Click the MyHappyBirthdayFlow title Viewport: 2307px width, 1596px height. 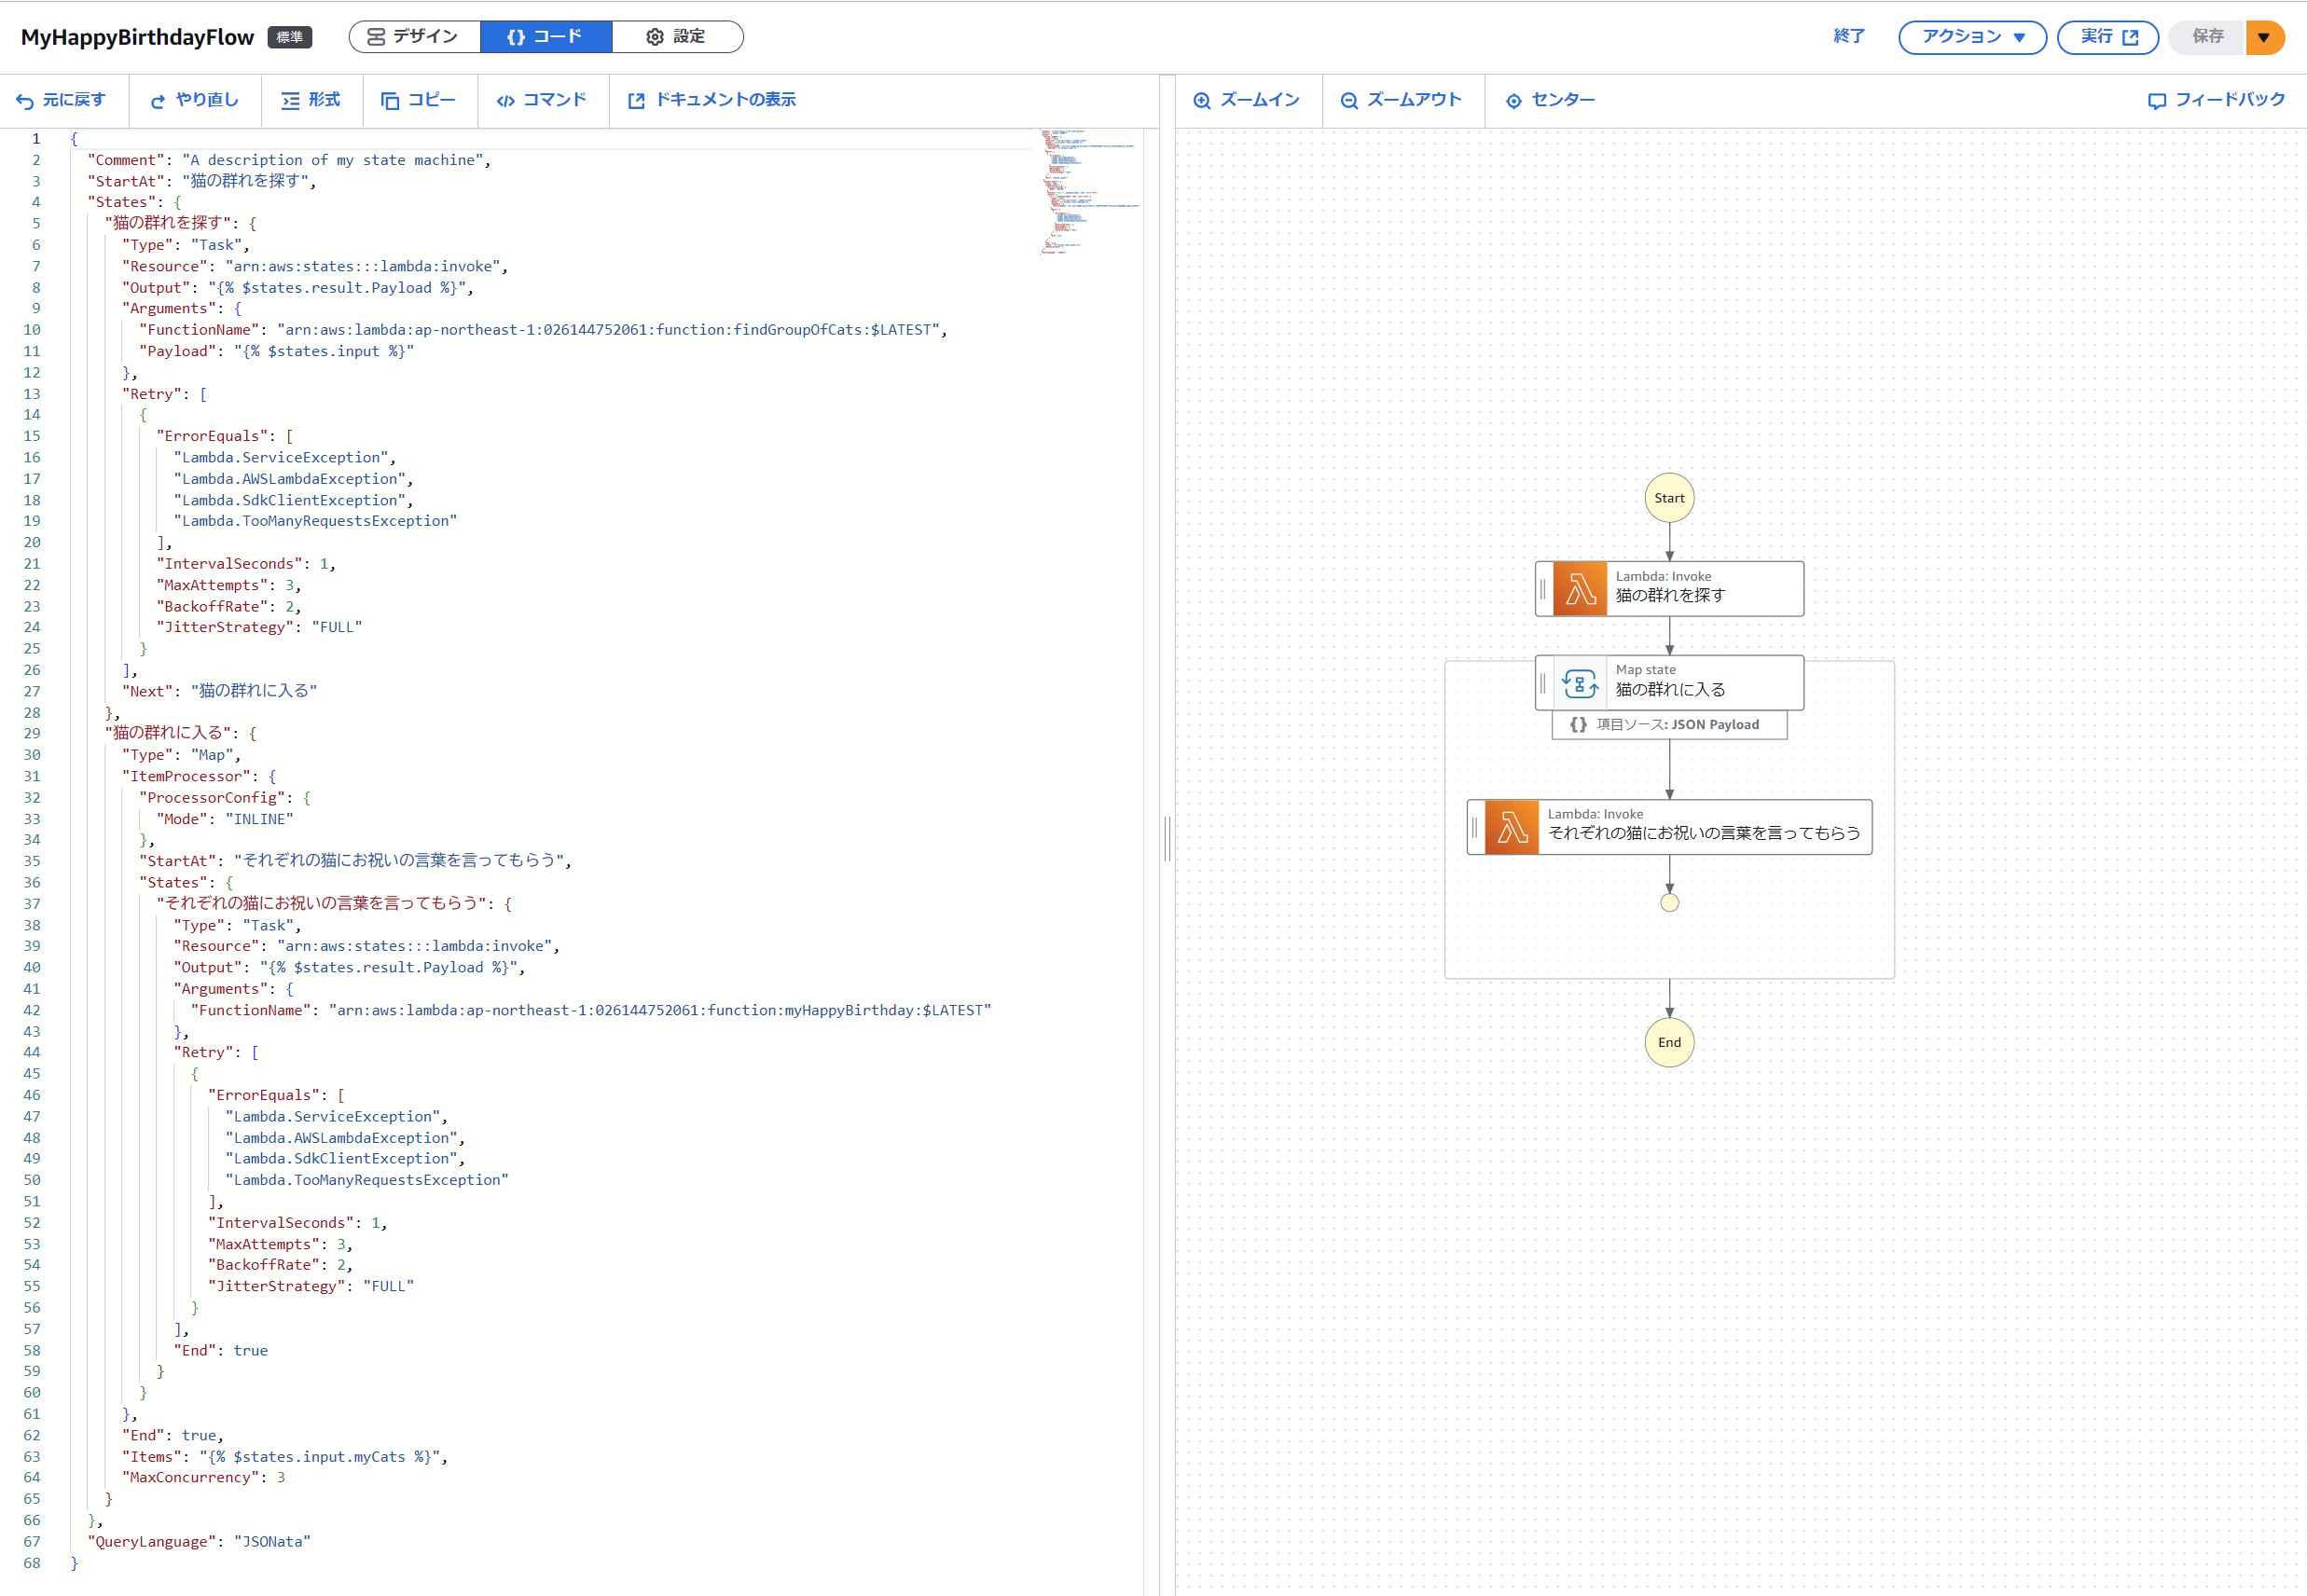coord(138,37)
